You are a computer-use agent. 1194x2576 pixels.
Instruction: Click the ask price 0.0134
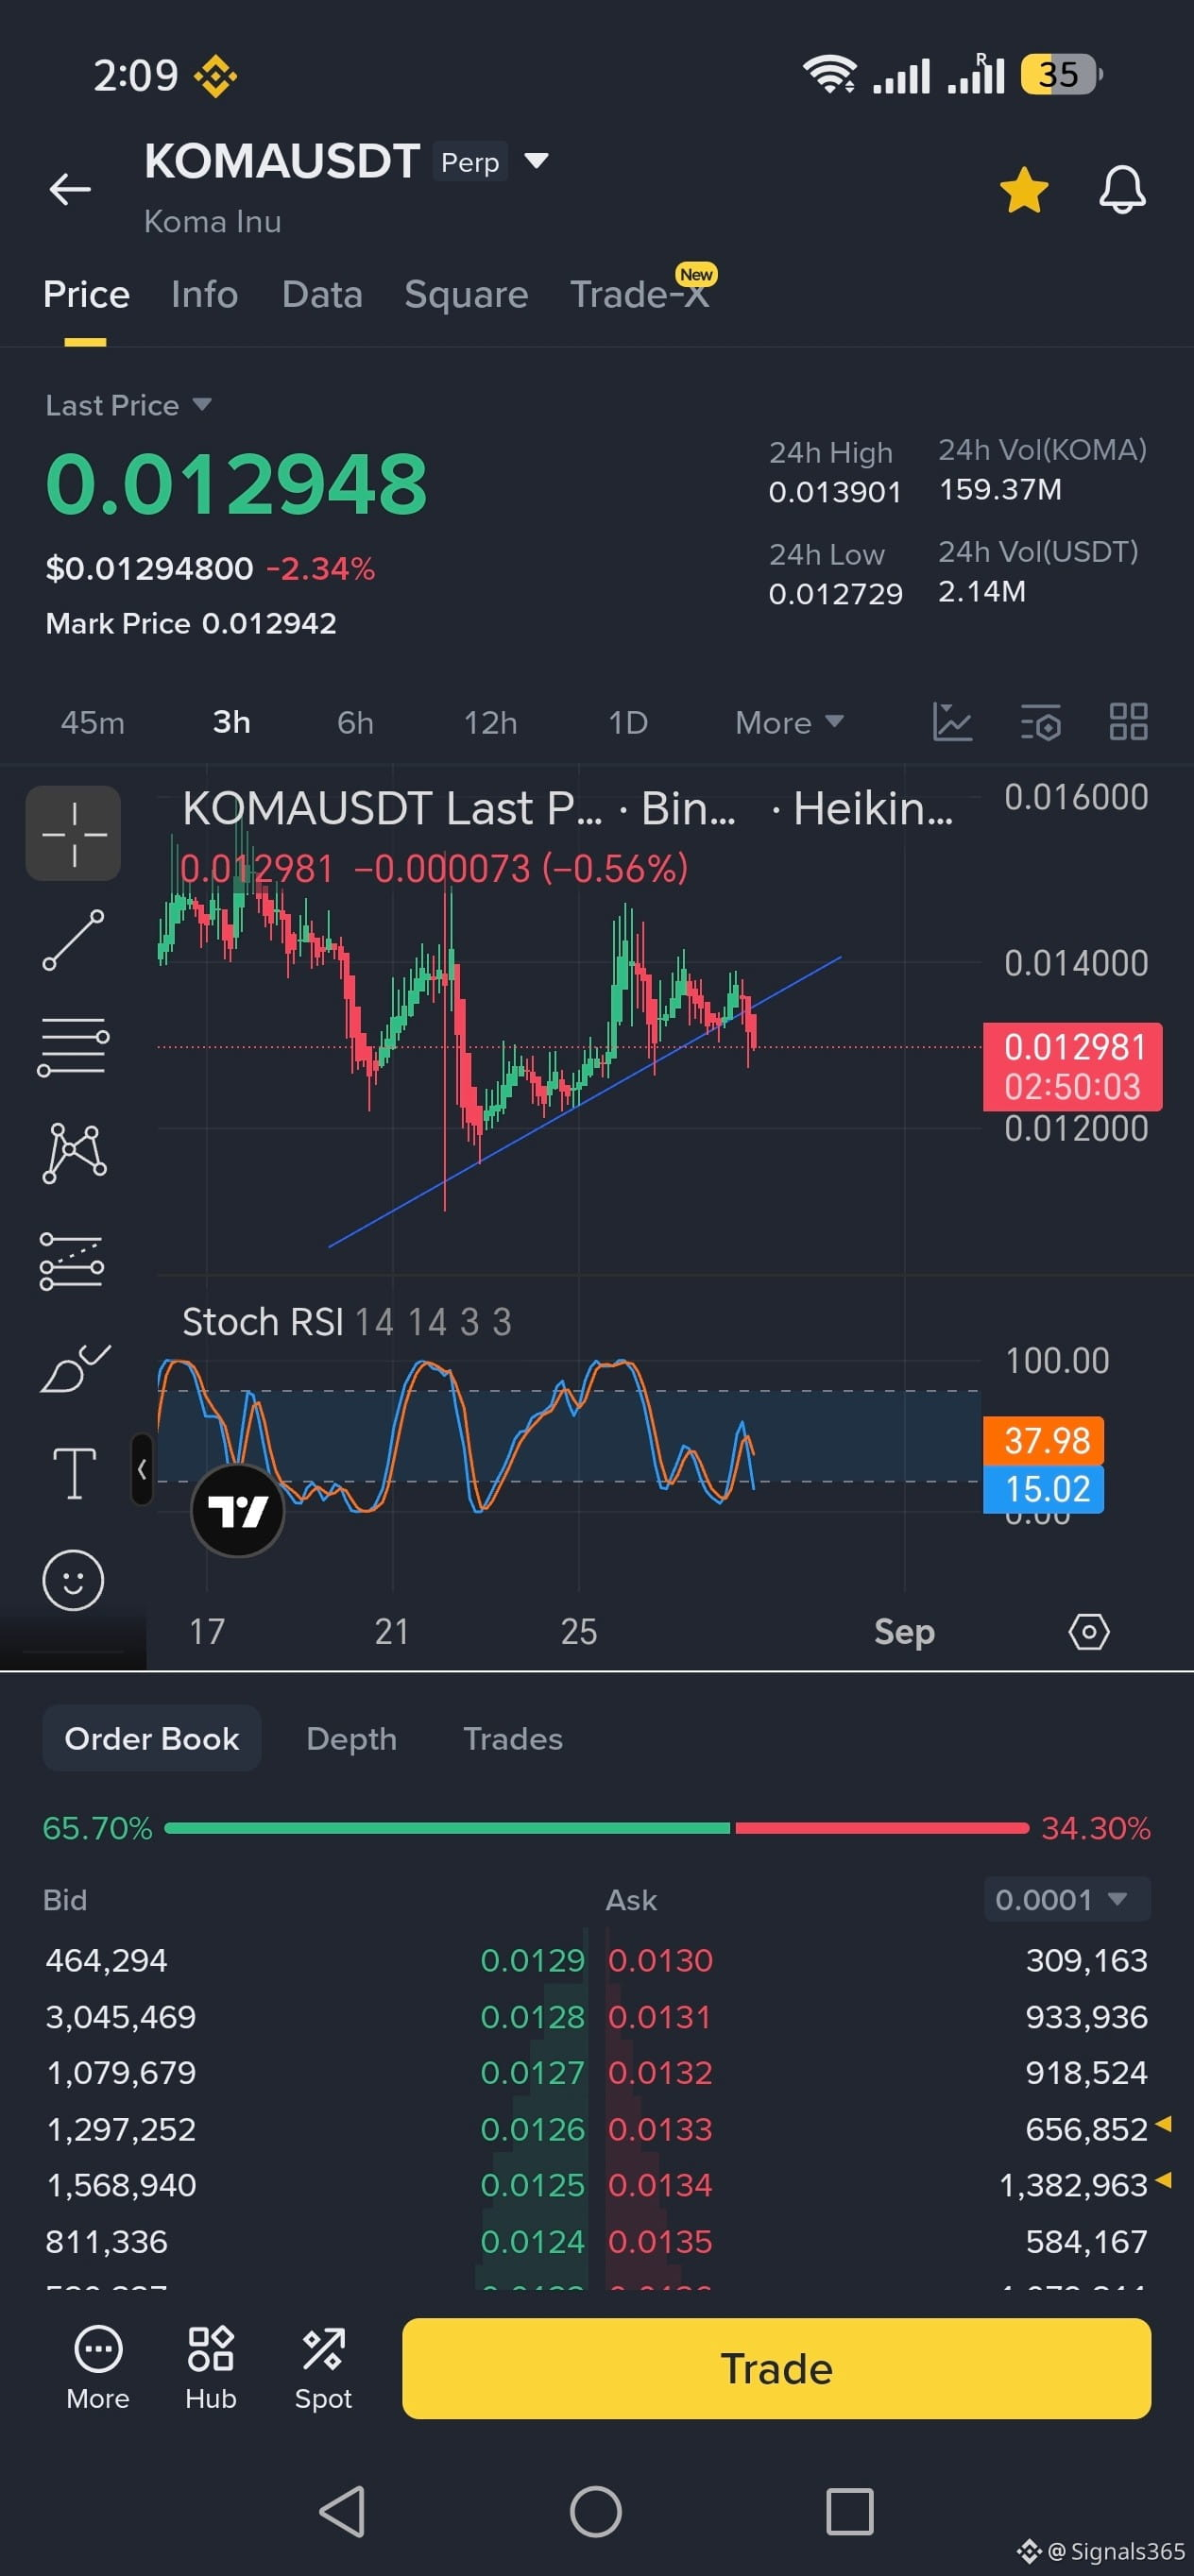click(x=660, y=2185)
